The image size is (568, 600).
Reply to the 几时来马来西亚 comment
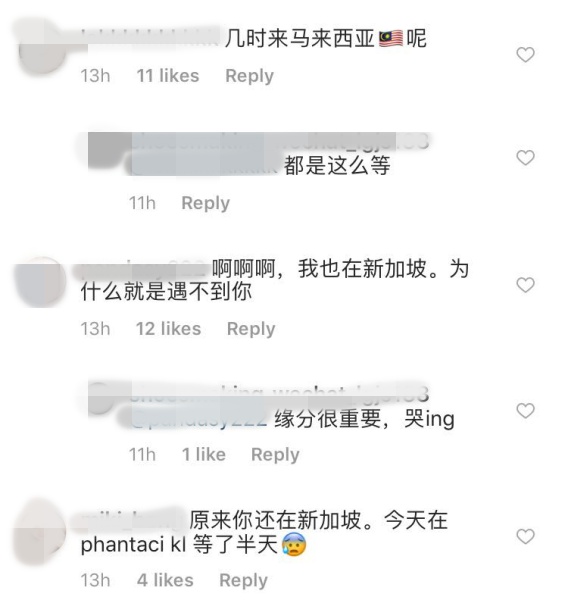pyautogui.click(x=250, y=76)
